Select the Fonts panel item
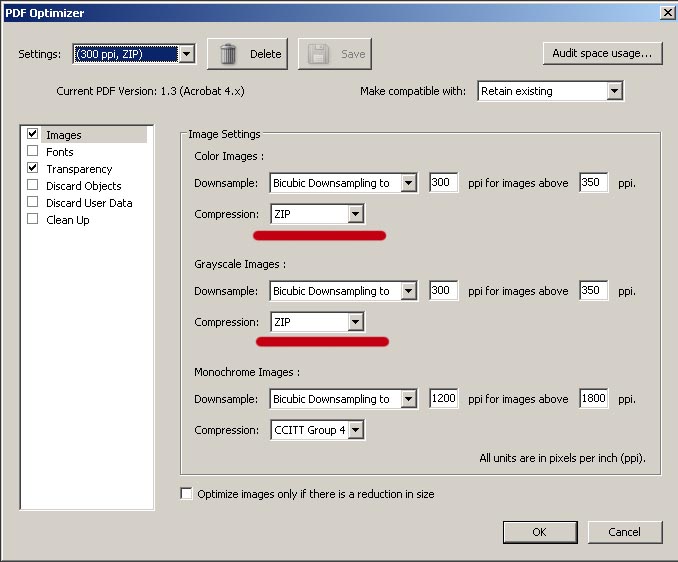 pos(60,152)
